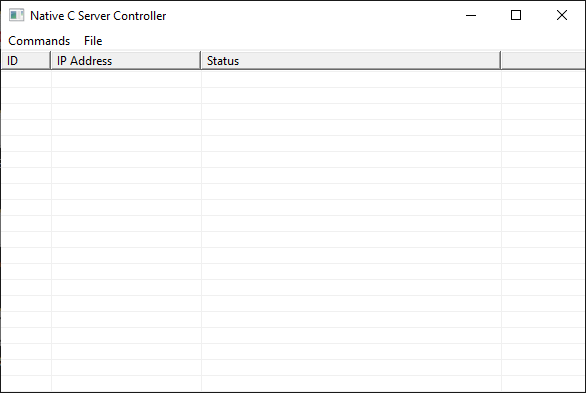Click the application icon in title bar
This screenshot has width=586, height=393.
tap(16, 15)
